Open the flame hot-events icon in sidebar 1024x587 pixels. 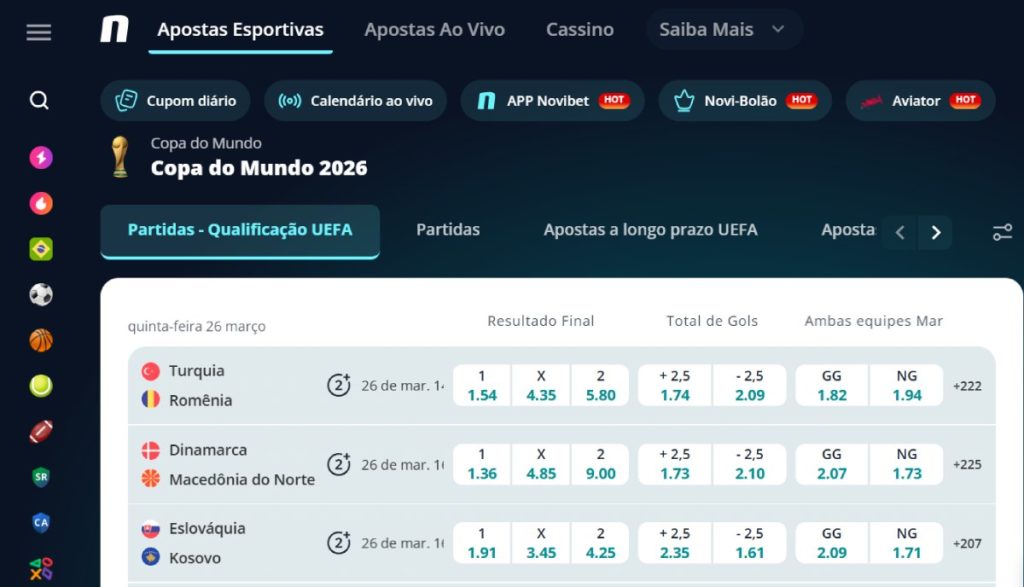click(x=38, y=204)
